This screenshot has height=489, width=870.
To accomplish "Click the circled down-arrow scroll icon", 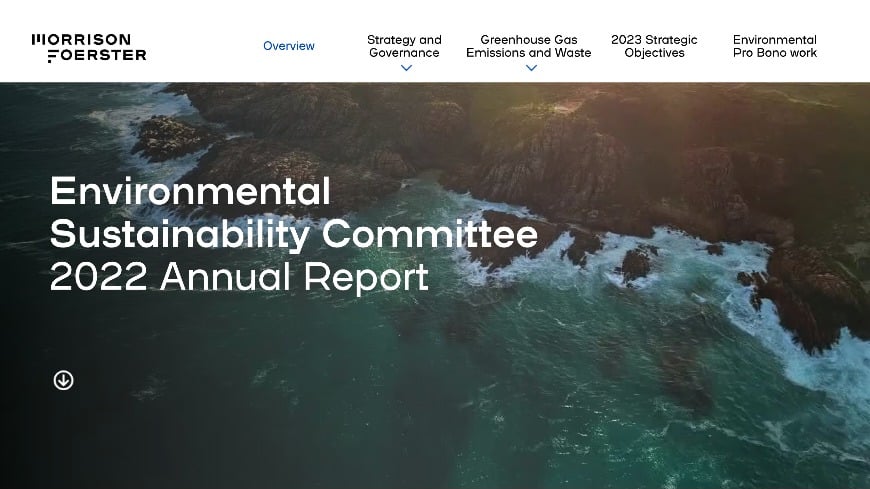I will (x=63, y=380).
